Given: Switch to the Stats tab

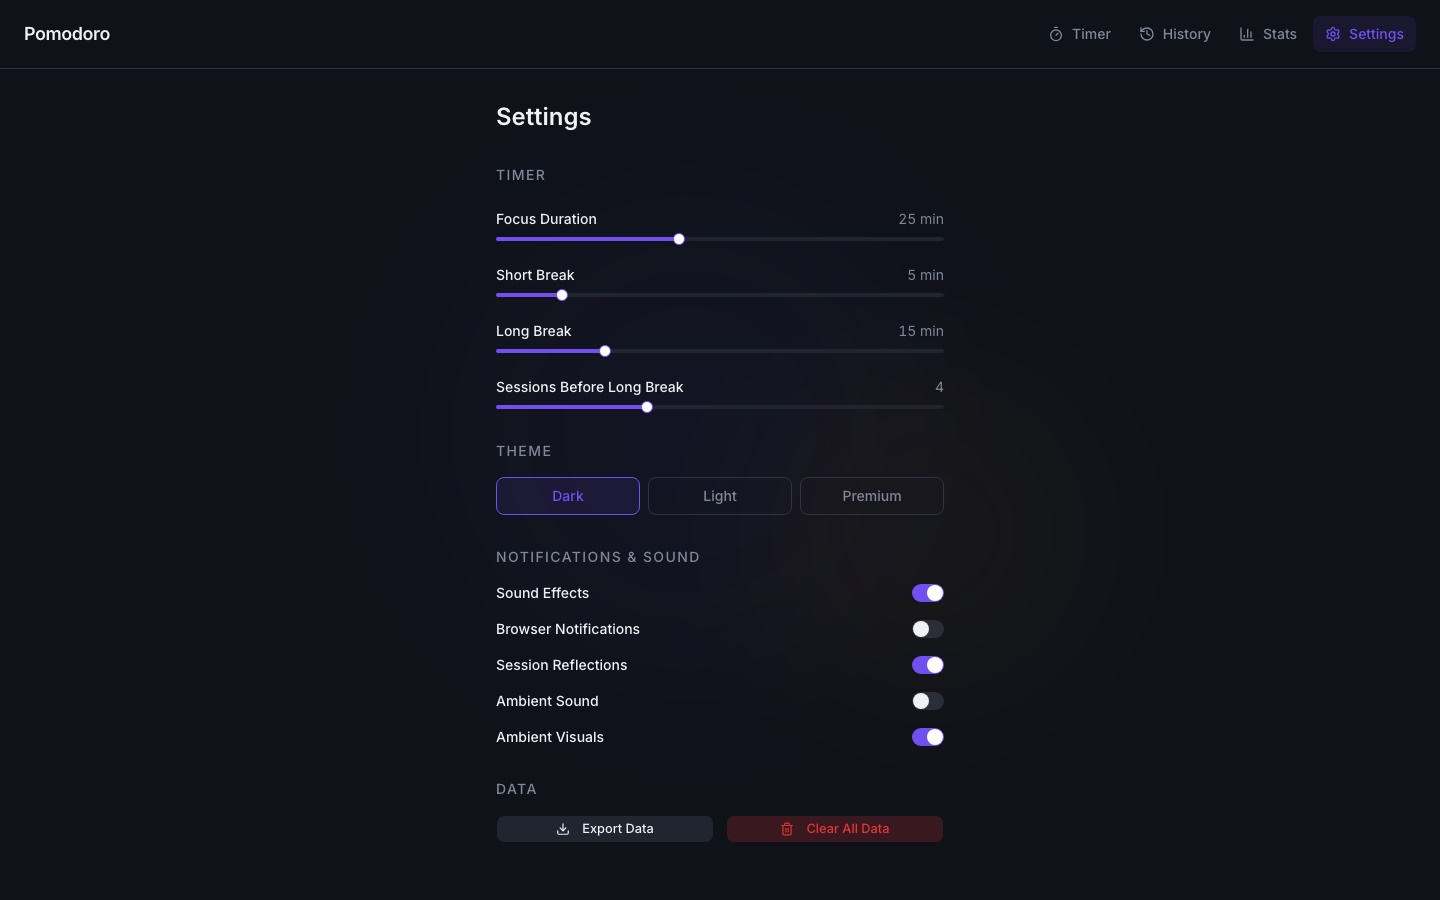Looking at the screenshot, I should pos(1268,34).
